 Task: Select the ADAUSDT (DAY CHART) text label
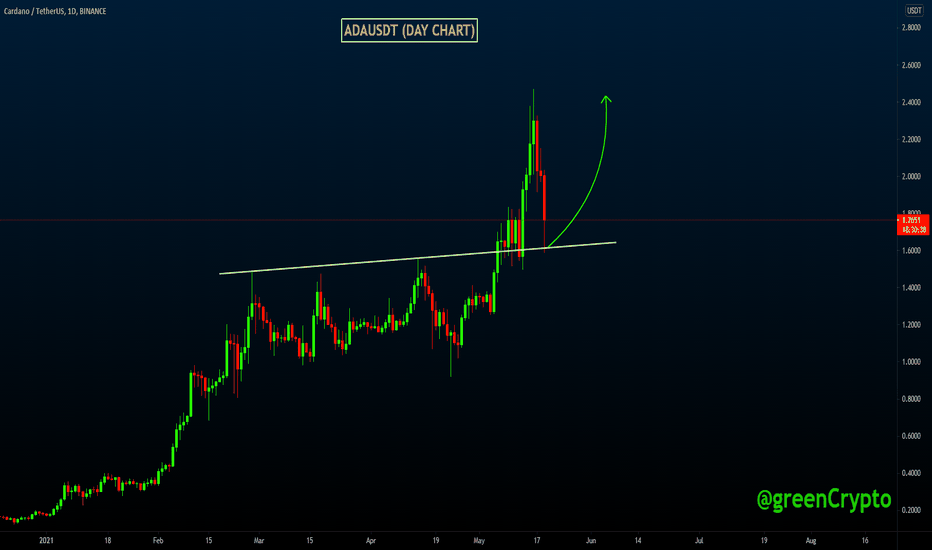pyautogui.click(x=410, y=30)
